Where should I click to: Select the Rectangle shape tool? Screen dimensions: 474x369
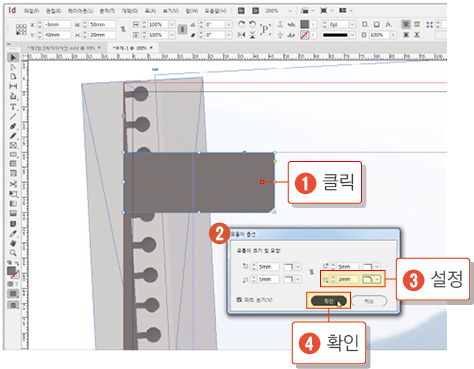coord(13,155)
